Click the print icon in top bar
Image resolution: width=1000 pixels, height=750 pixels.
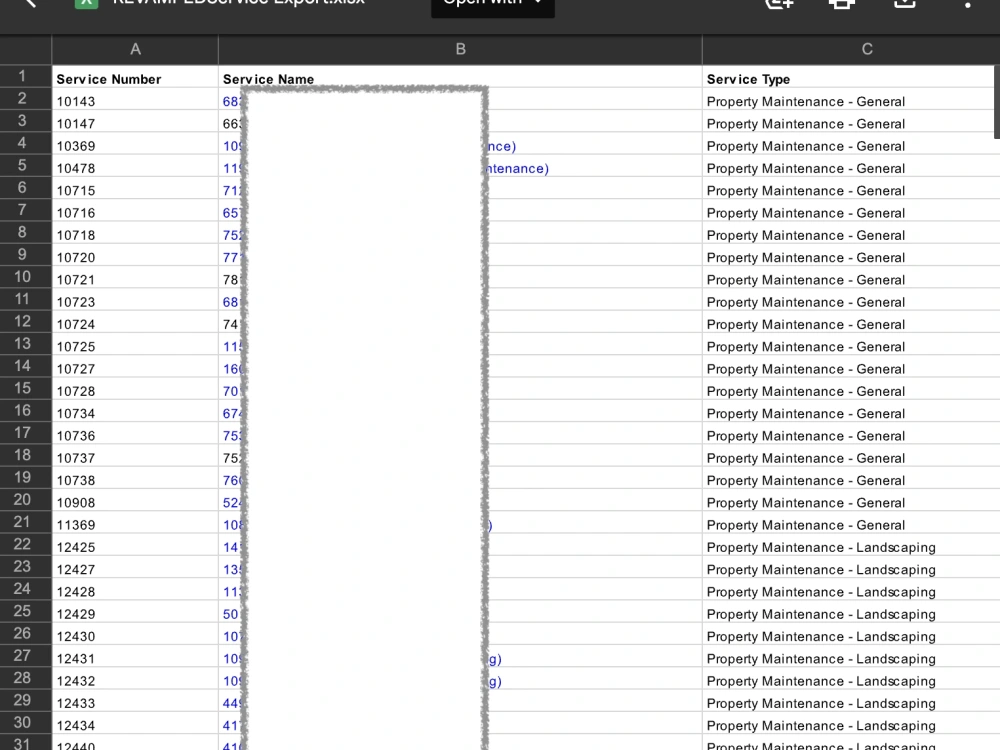(841, 4)
